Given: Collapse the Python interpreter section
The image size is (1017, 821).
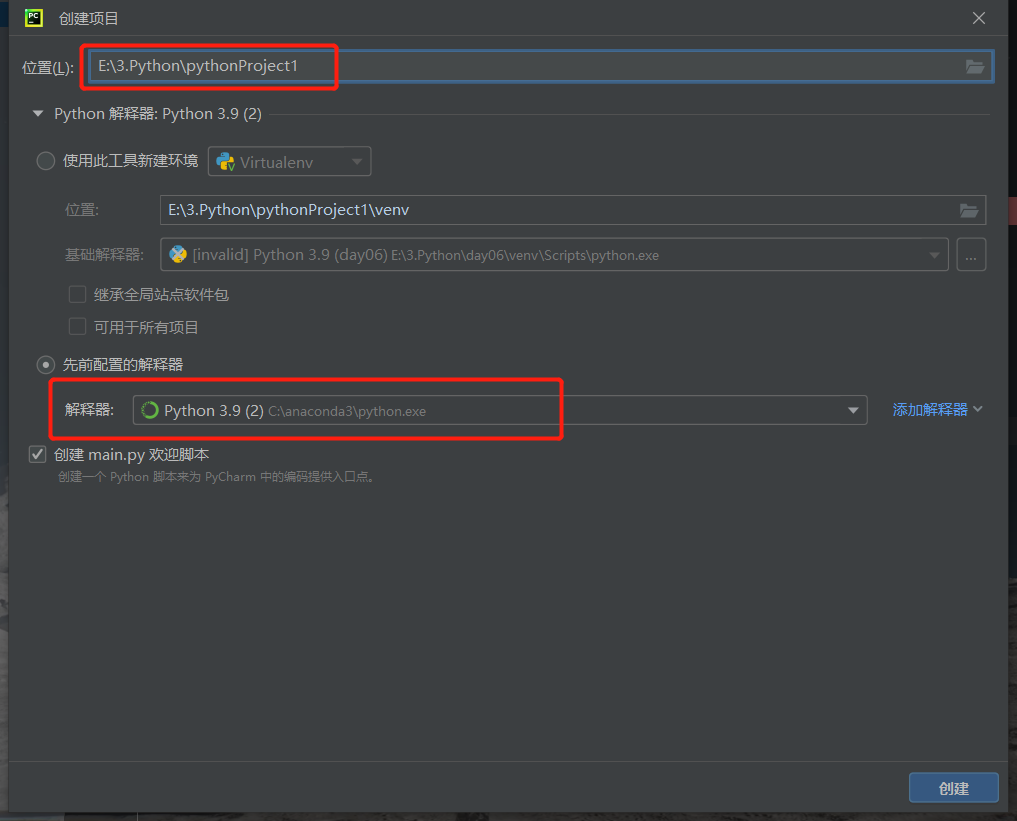Looking at the screenshot, I should tap(38, 113).
